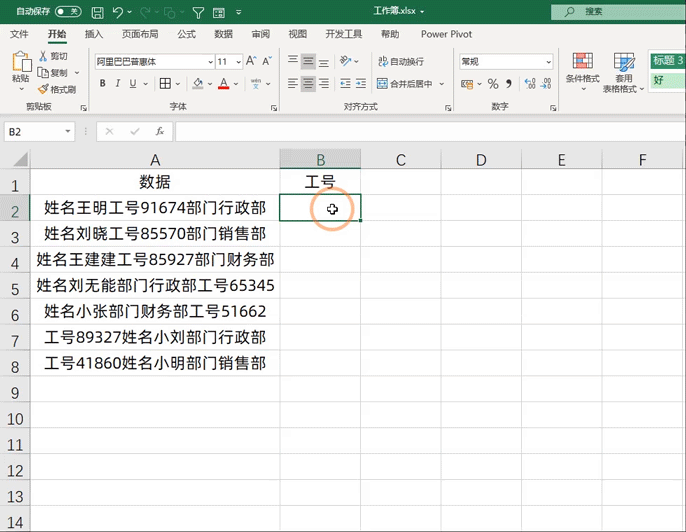Screen dimensions: 686x532
Task: Click the increase decimal icon
Action: pos(530,83)
